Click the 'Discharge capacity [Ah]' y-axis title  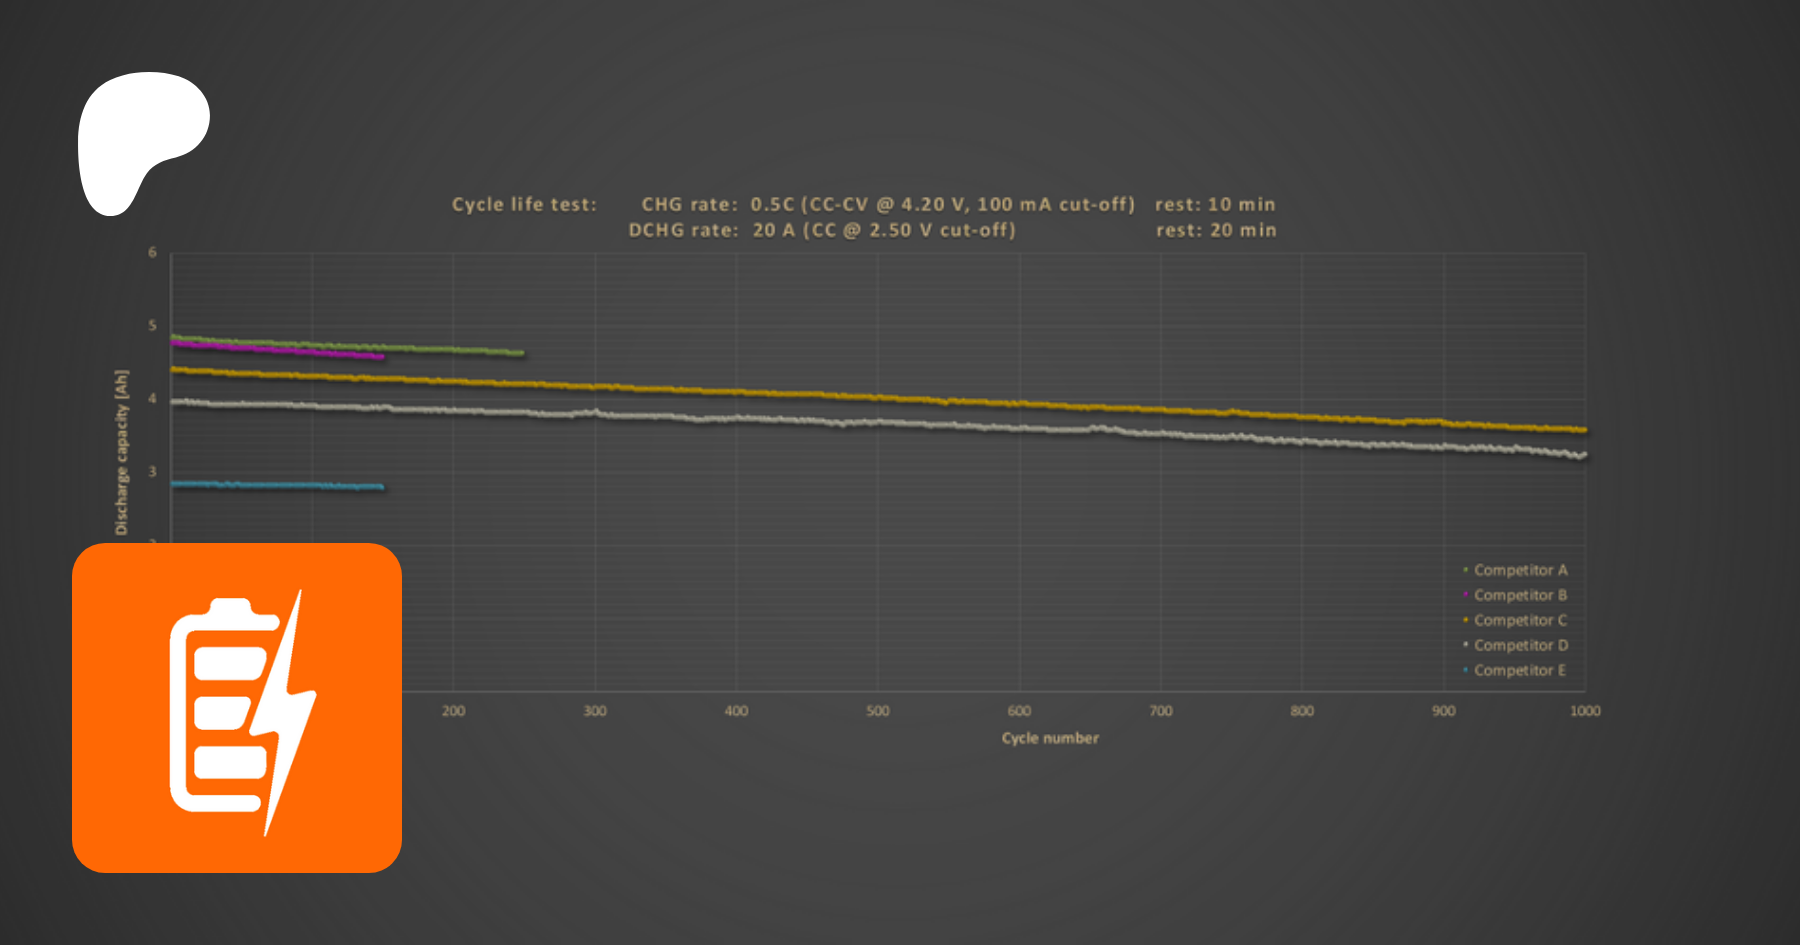[x=122, y=452]
